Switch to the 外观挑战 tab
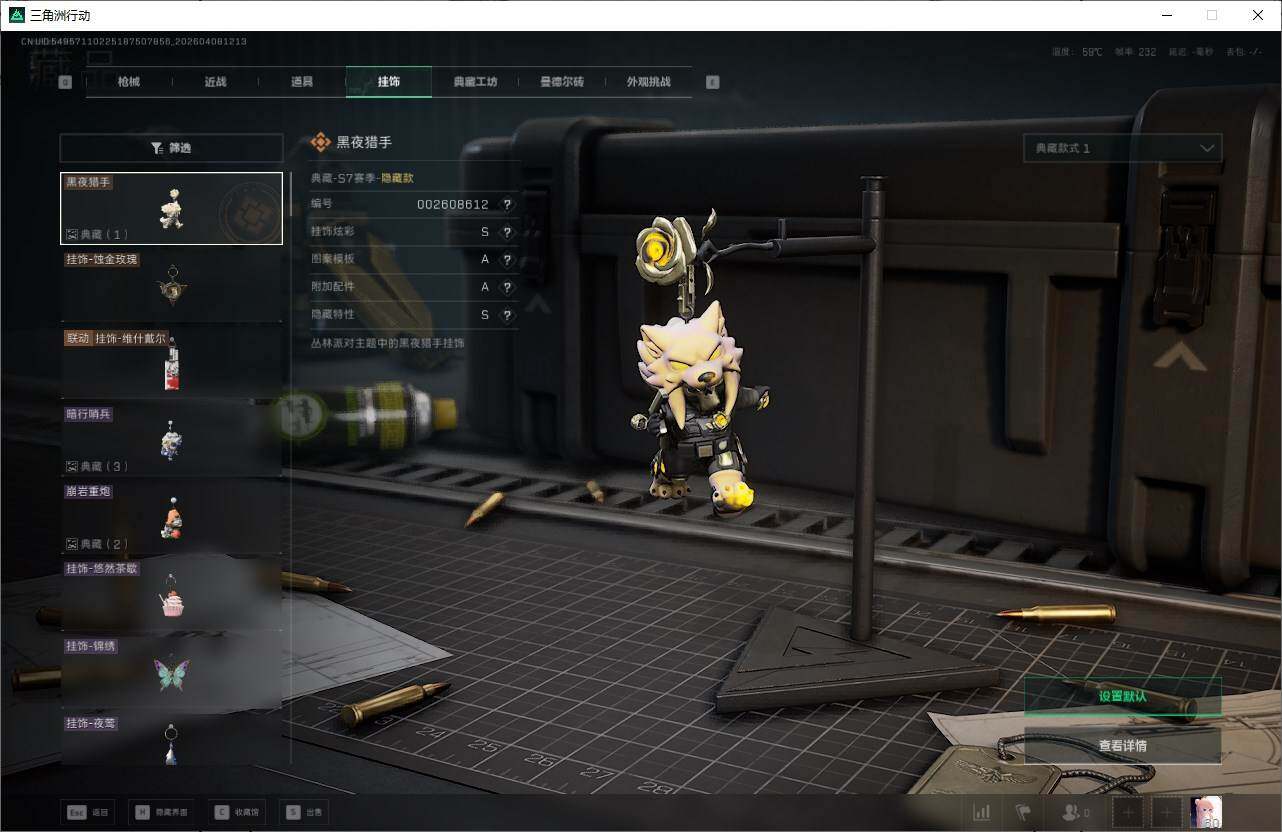Screen dimensions: 1282x832 click(x=649, y=82)
